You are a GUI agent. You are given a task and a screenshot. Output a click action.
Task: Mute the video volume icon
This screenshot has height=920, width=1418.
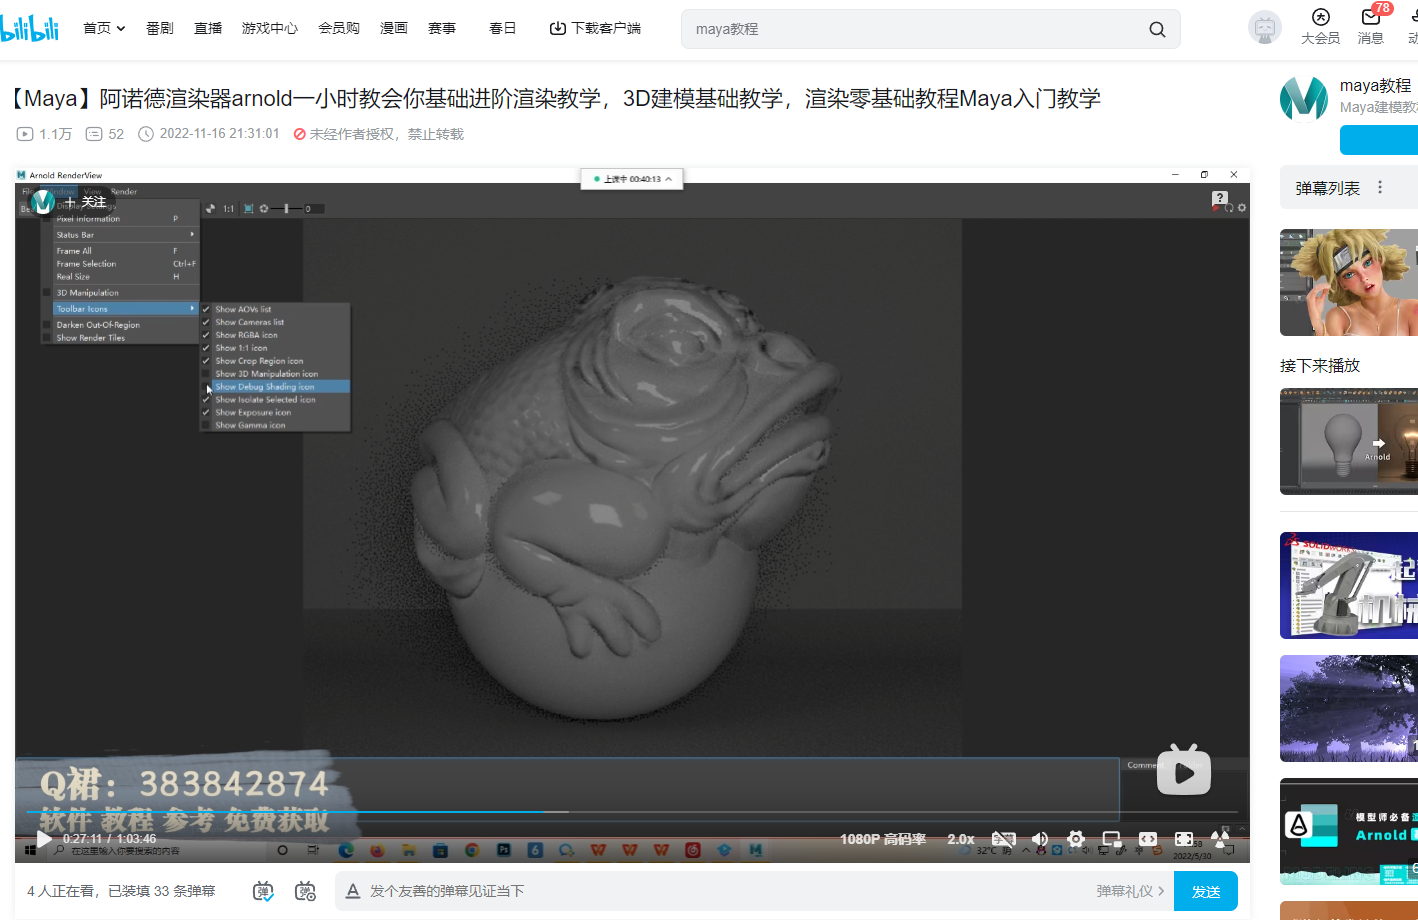[x=1040, y=839]
